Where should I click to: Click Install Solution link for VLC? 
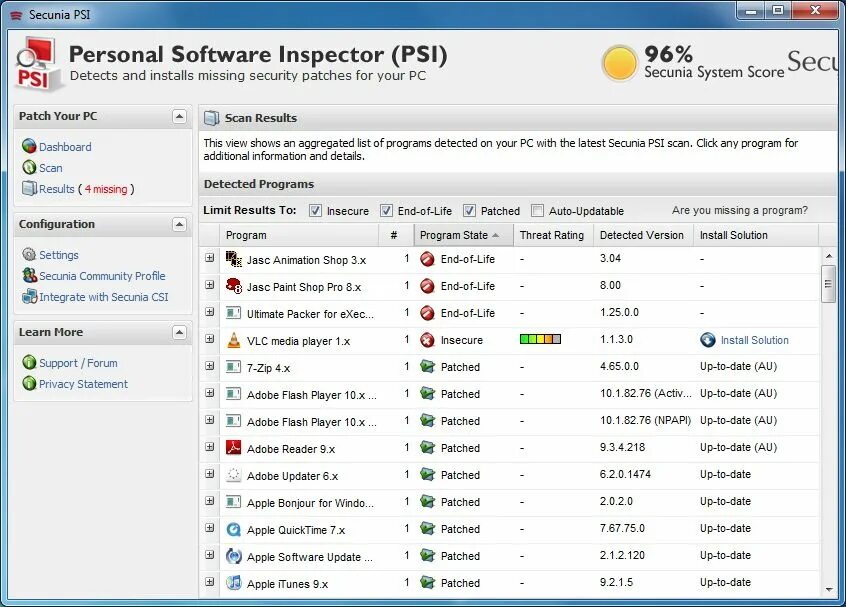point(754,340)
